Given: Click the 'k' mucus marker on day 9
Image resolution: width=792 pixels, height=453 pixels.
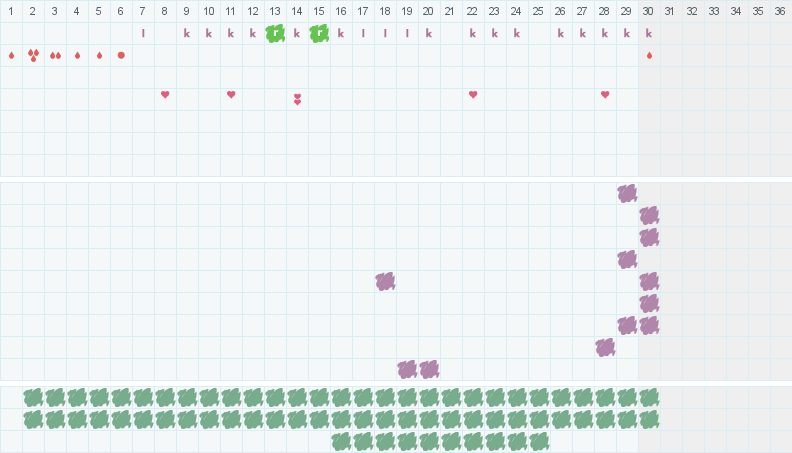Looking at the screenshot, I should (x=187, y=33).
